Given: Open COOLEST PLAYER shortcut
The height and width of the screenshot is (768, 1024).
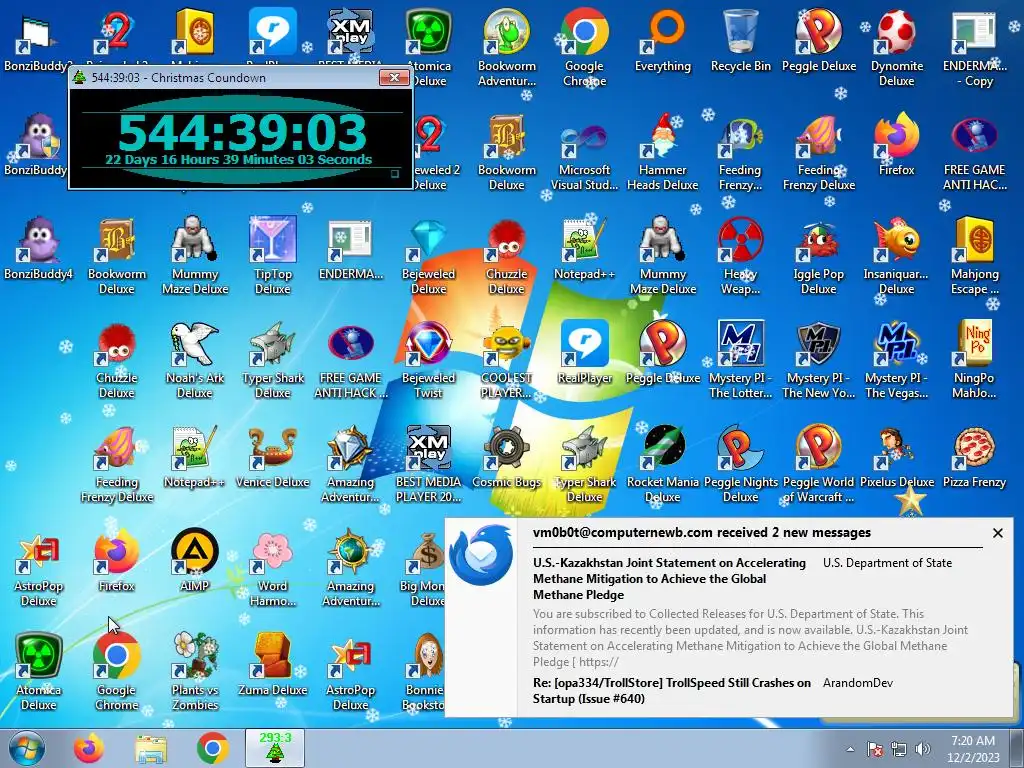Looking at the screenshot, I should (x=507, y=360).
